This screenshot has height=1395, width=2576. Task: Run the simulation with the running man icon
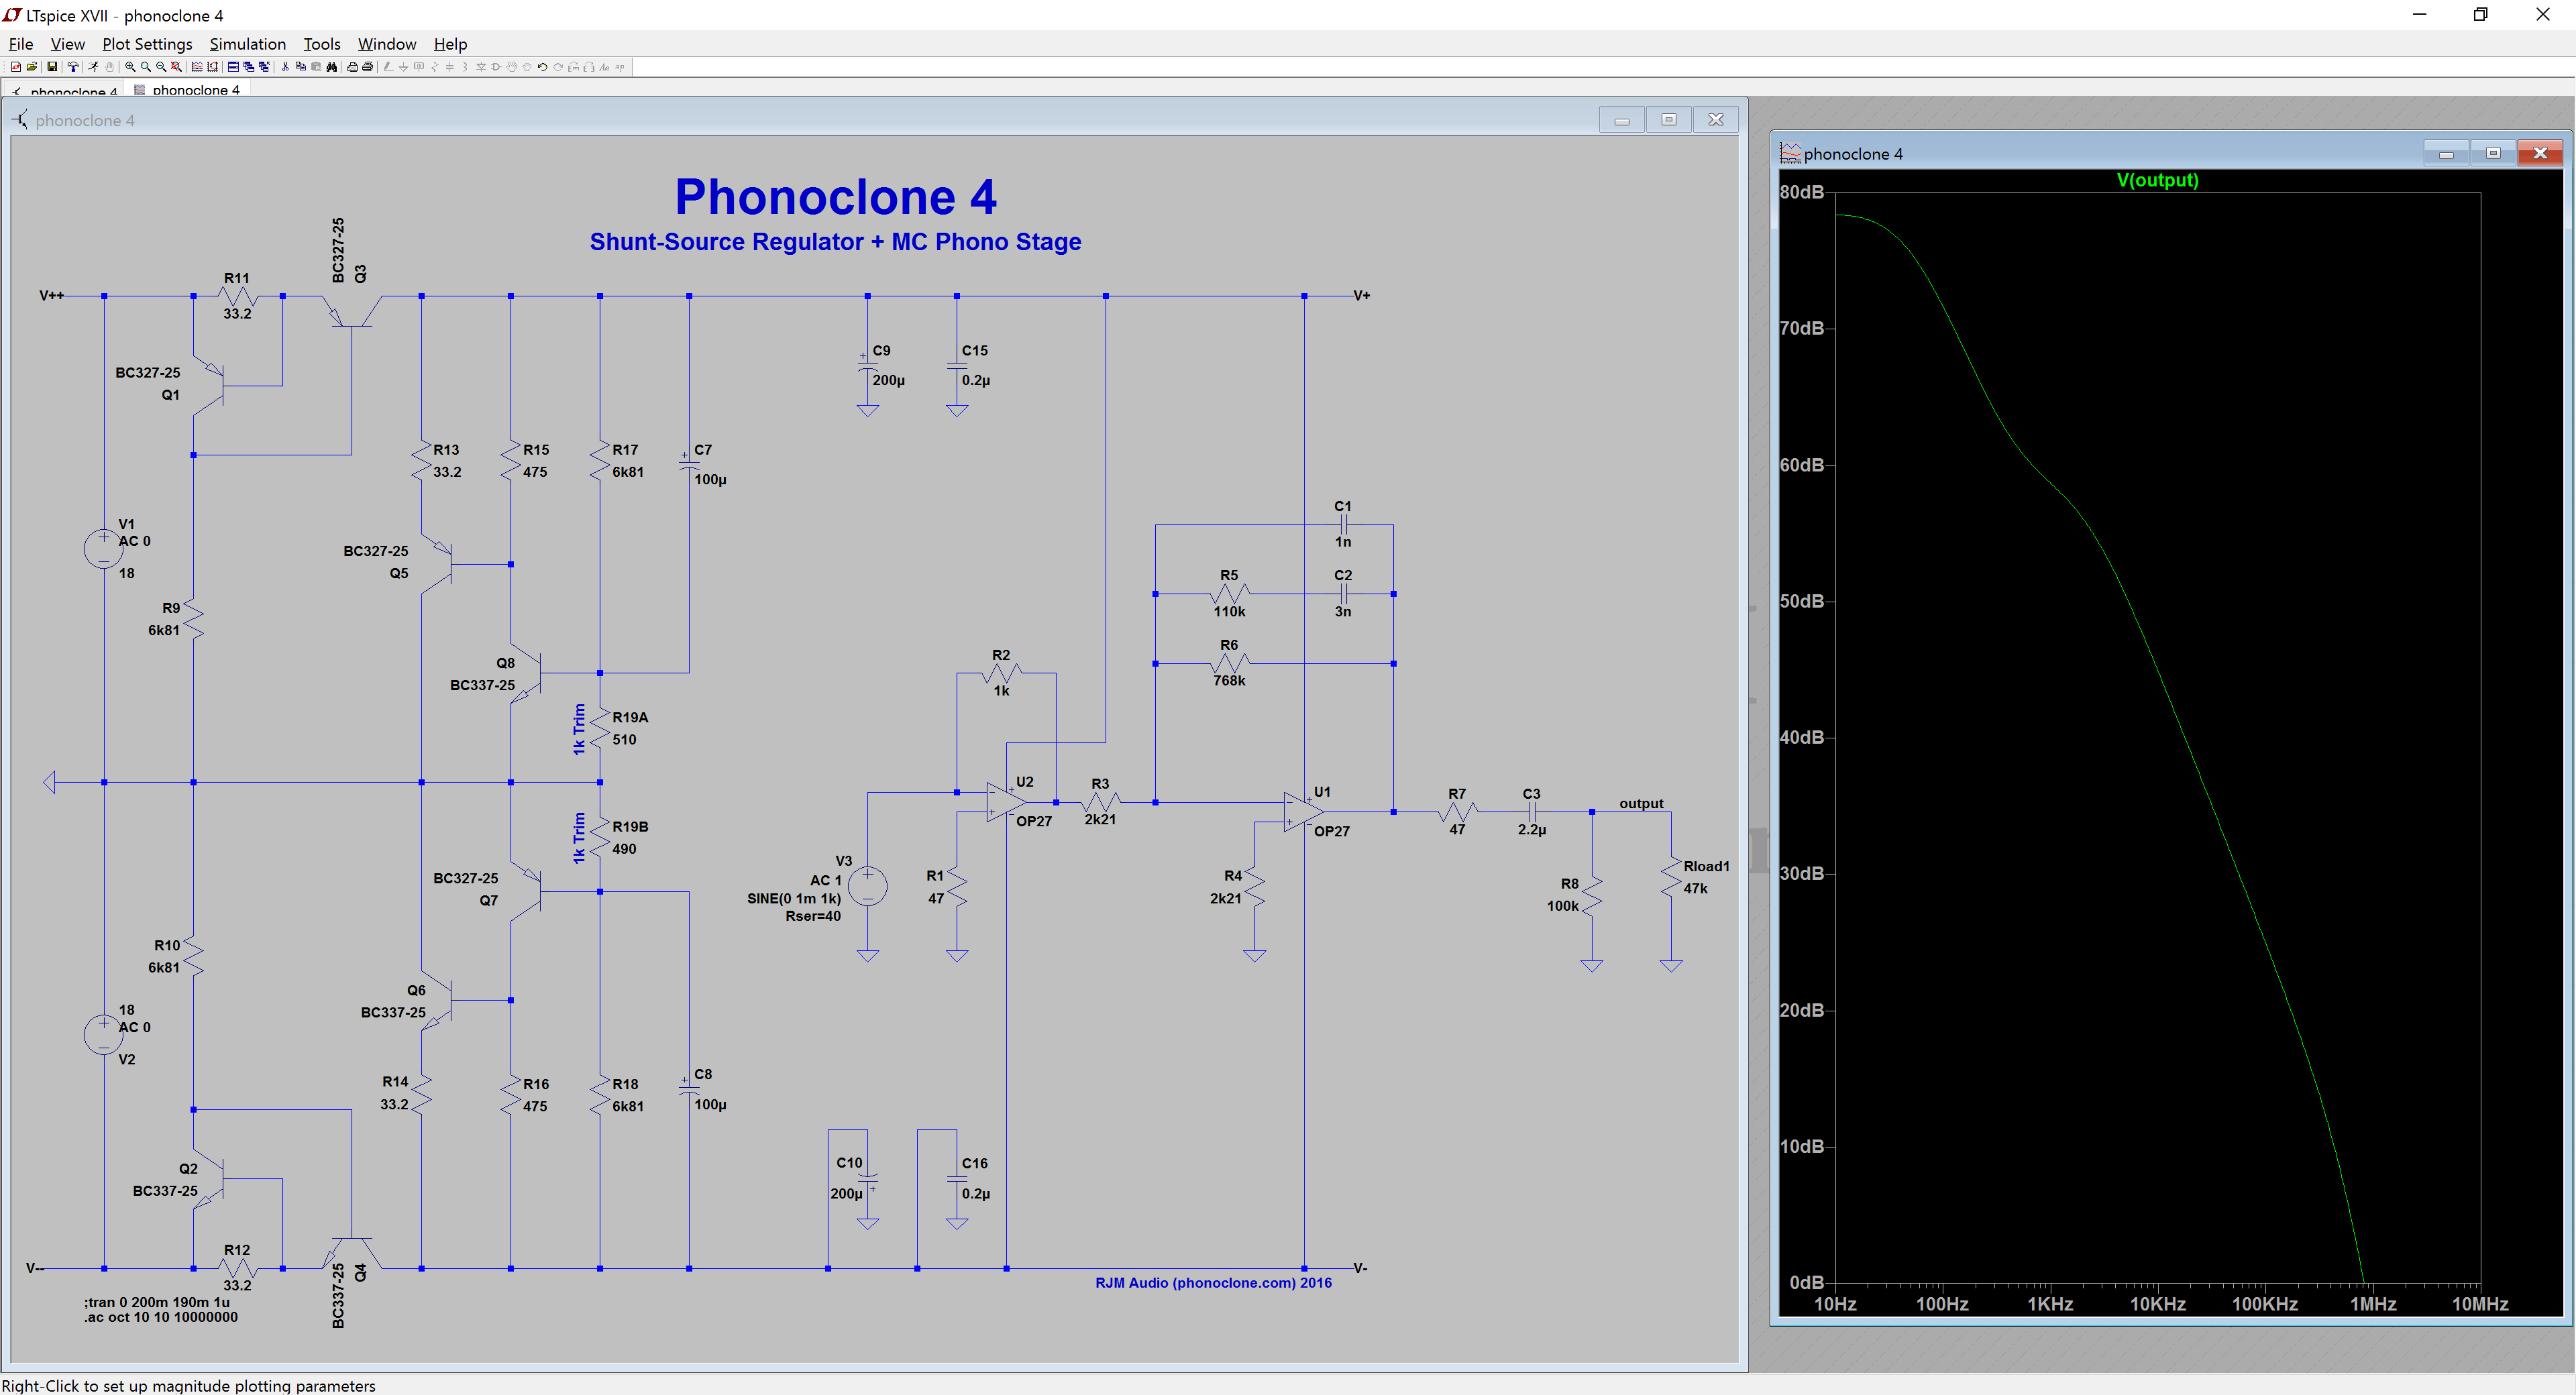pos(93,67)
